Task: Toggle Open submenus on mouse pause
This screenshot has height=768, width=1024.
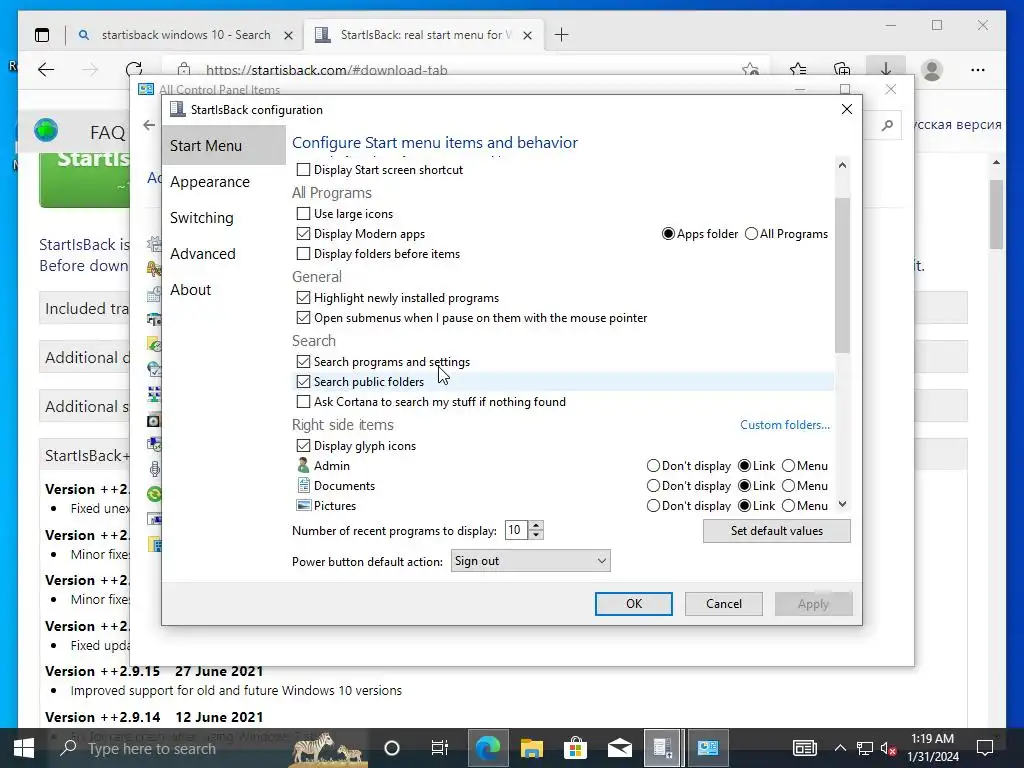Action: [x=303, y=317]
